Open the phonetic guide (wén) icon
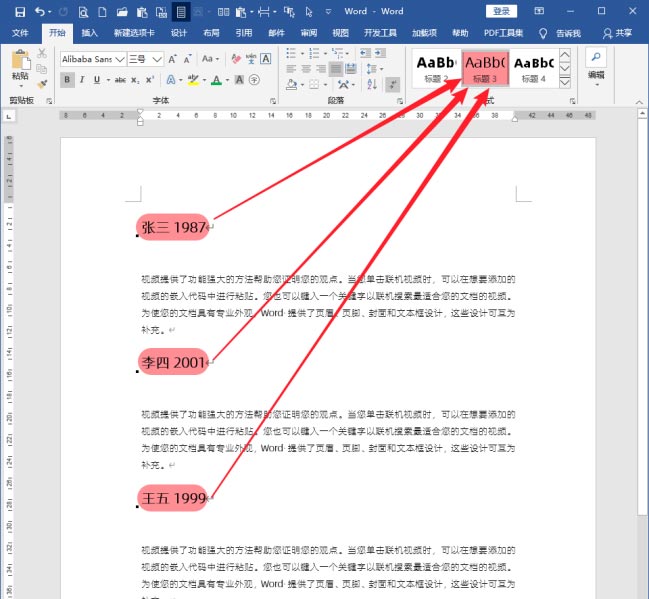 tap(251, 59)
